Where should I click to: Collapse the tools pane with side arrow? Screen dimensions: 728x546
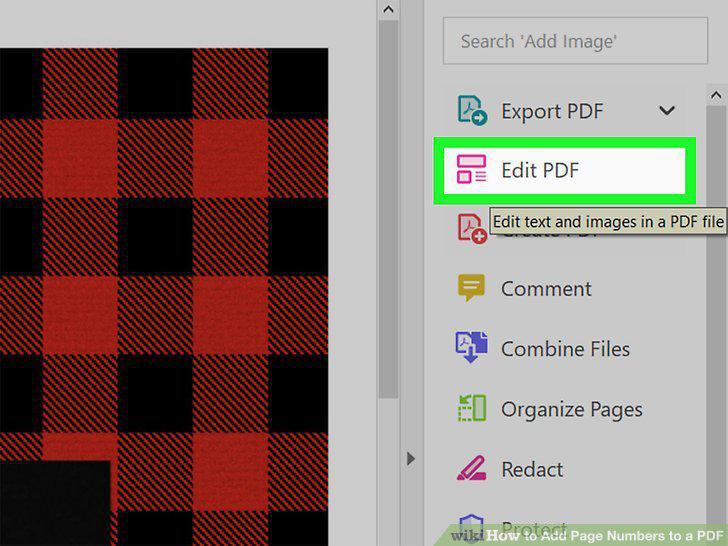[x=410, y=459]
